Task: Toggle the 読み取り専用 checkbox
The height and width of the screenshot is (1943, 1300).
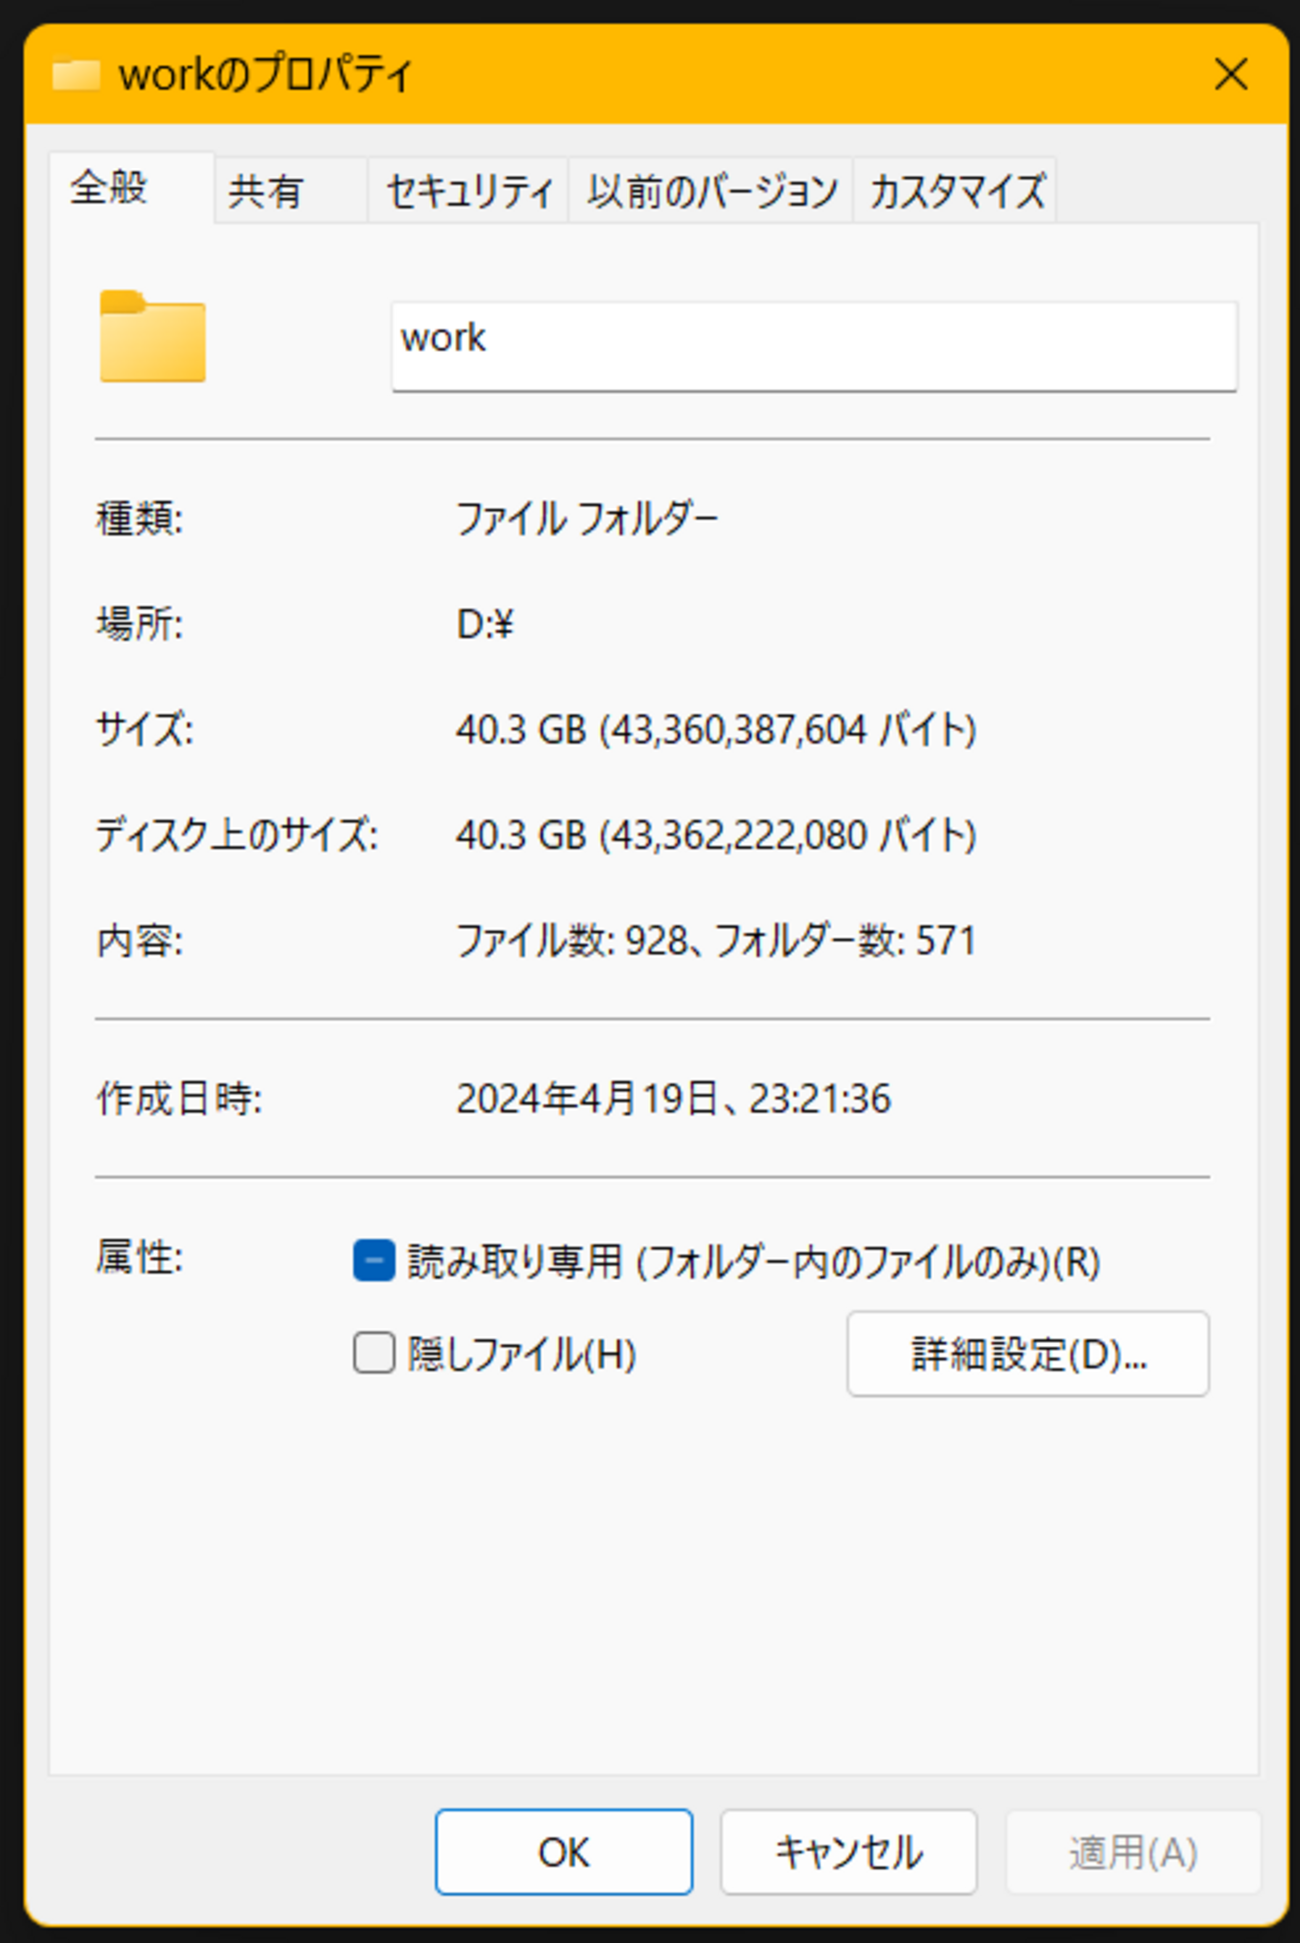Action: (x=374, y=1260)
